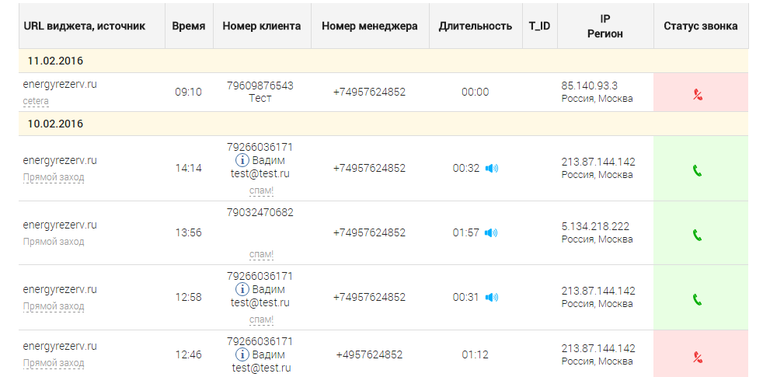Open the client info icon in the 14:14 row
The height and width of the screenshot is (377, 770).
pyautogui.click(x=242, y=161)
